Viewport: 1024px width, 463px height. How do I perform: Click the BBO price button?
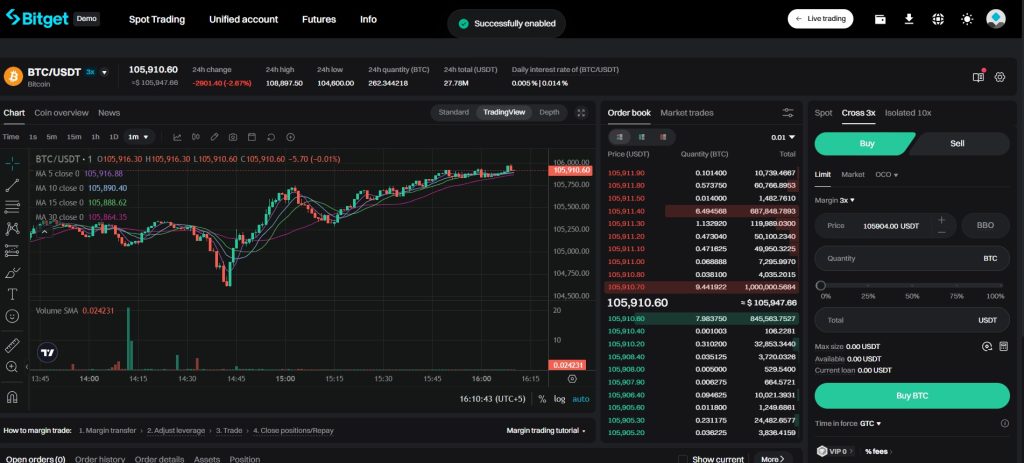click(x=985, y=225)
